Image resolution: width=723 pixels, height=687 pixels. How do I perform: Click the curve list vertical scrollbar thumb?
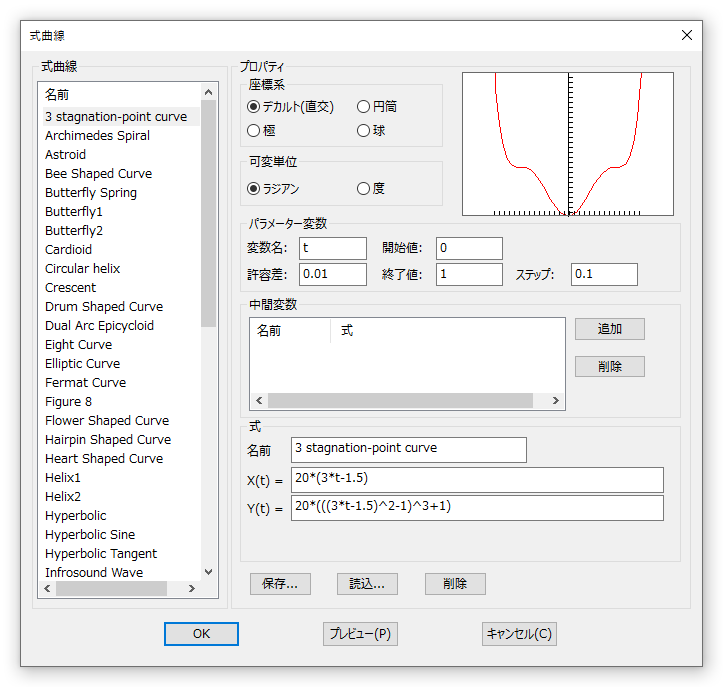click(x=208, y=213)
